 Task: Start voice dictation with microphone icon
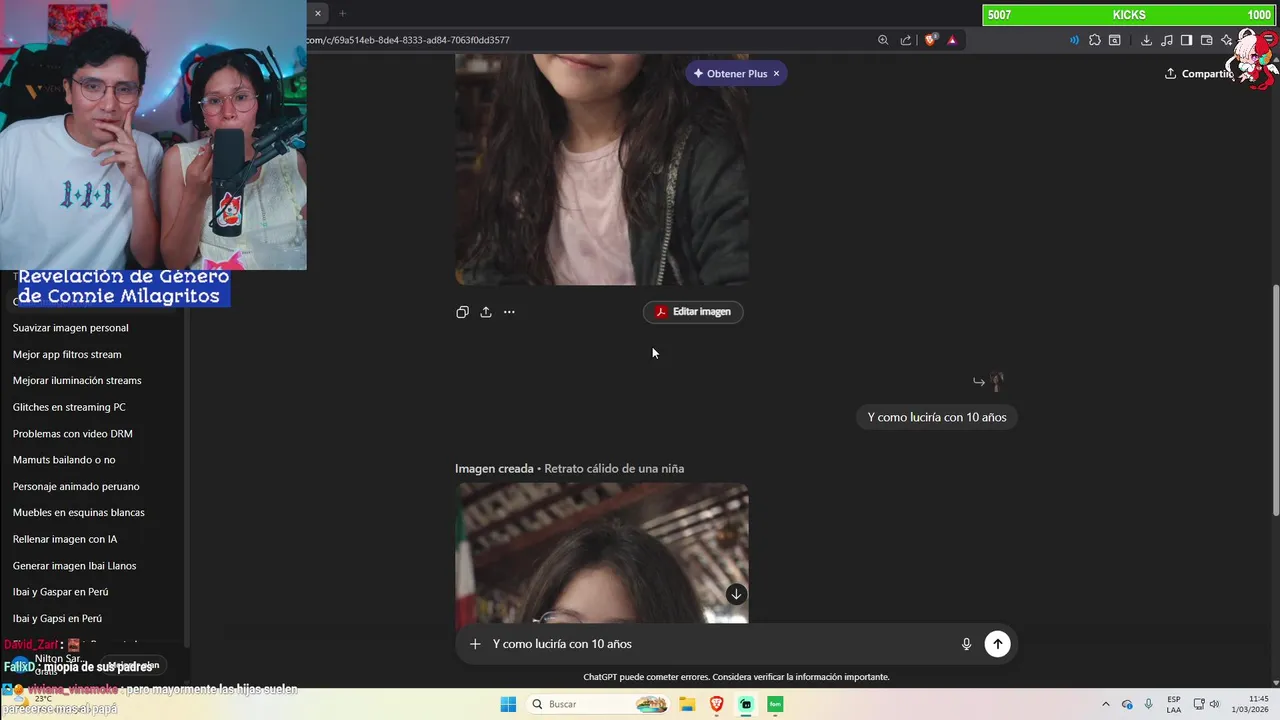click(x=966, y=644)
